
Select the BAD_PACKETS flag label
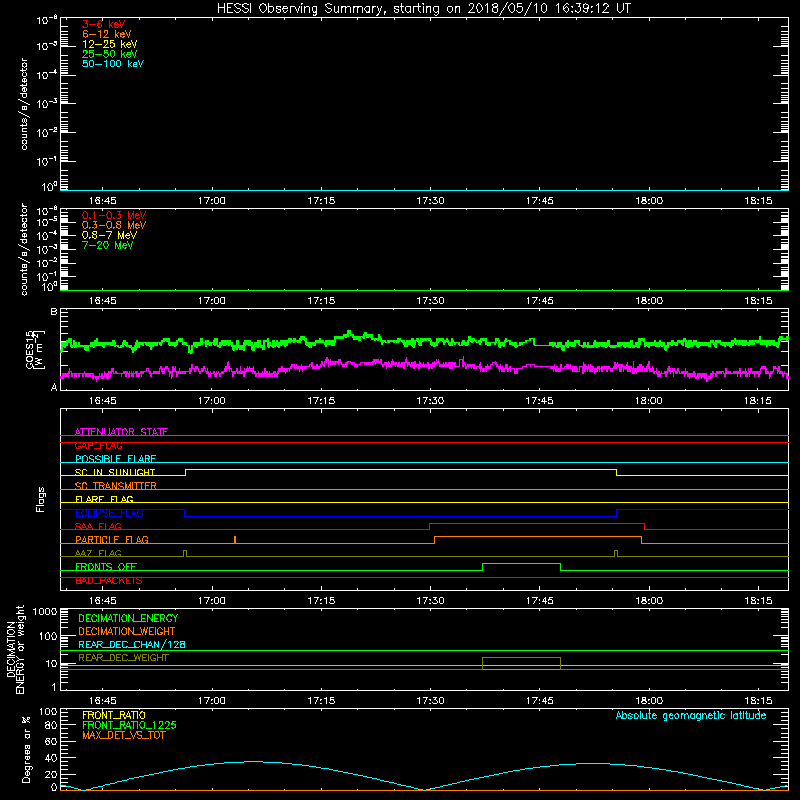click(109, 580)
